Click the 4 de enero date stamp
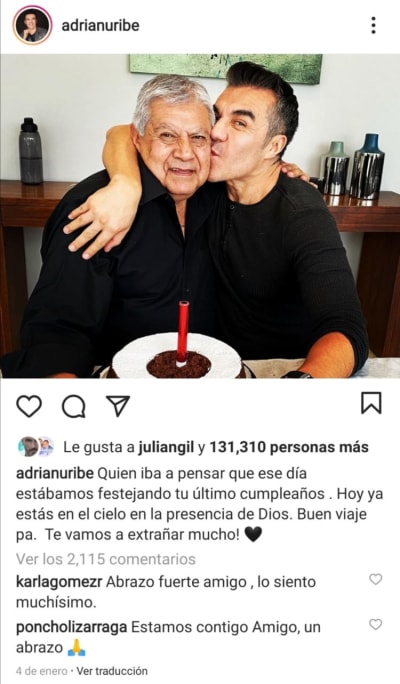The image size is (400, 684). click(42, 670)
